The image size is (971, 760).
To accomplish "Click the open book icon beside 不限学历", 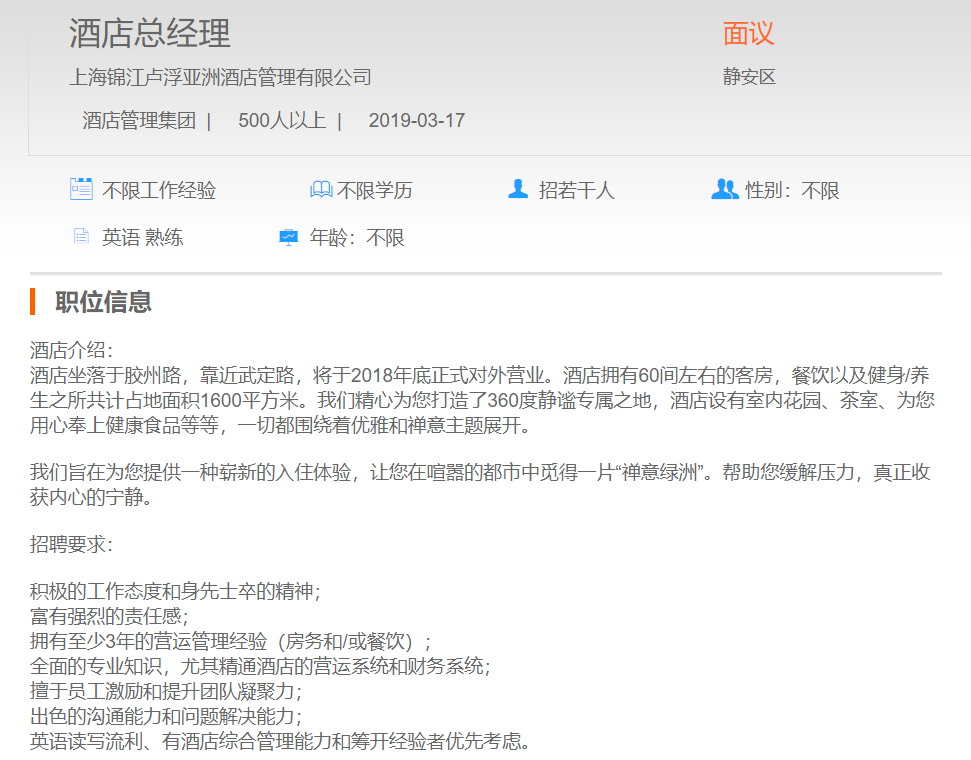I will (321, 189).
